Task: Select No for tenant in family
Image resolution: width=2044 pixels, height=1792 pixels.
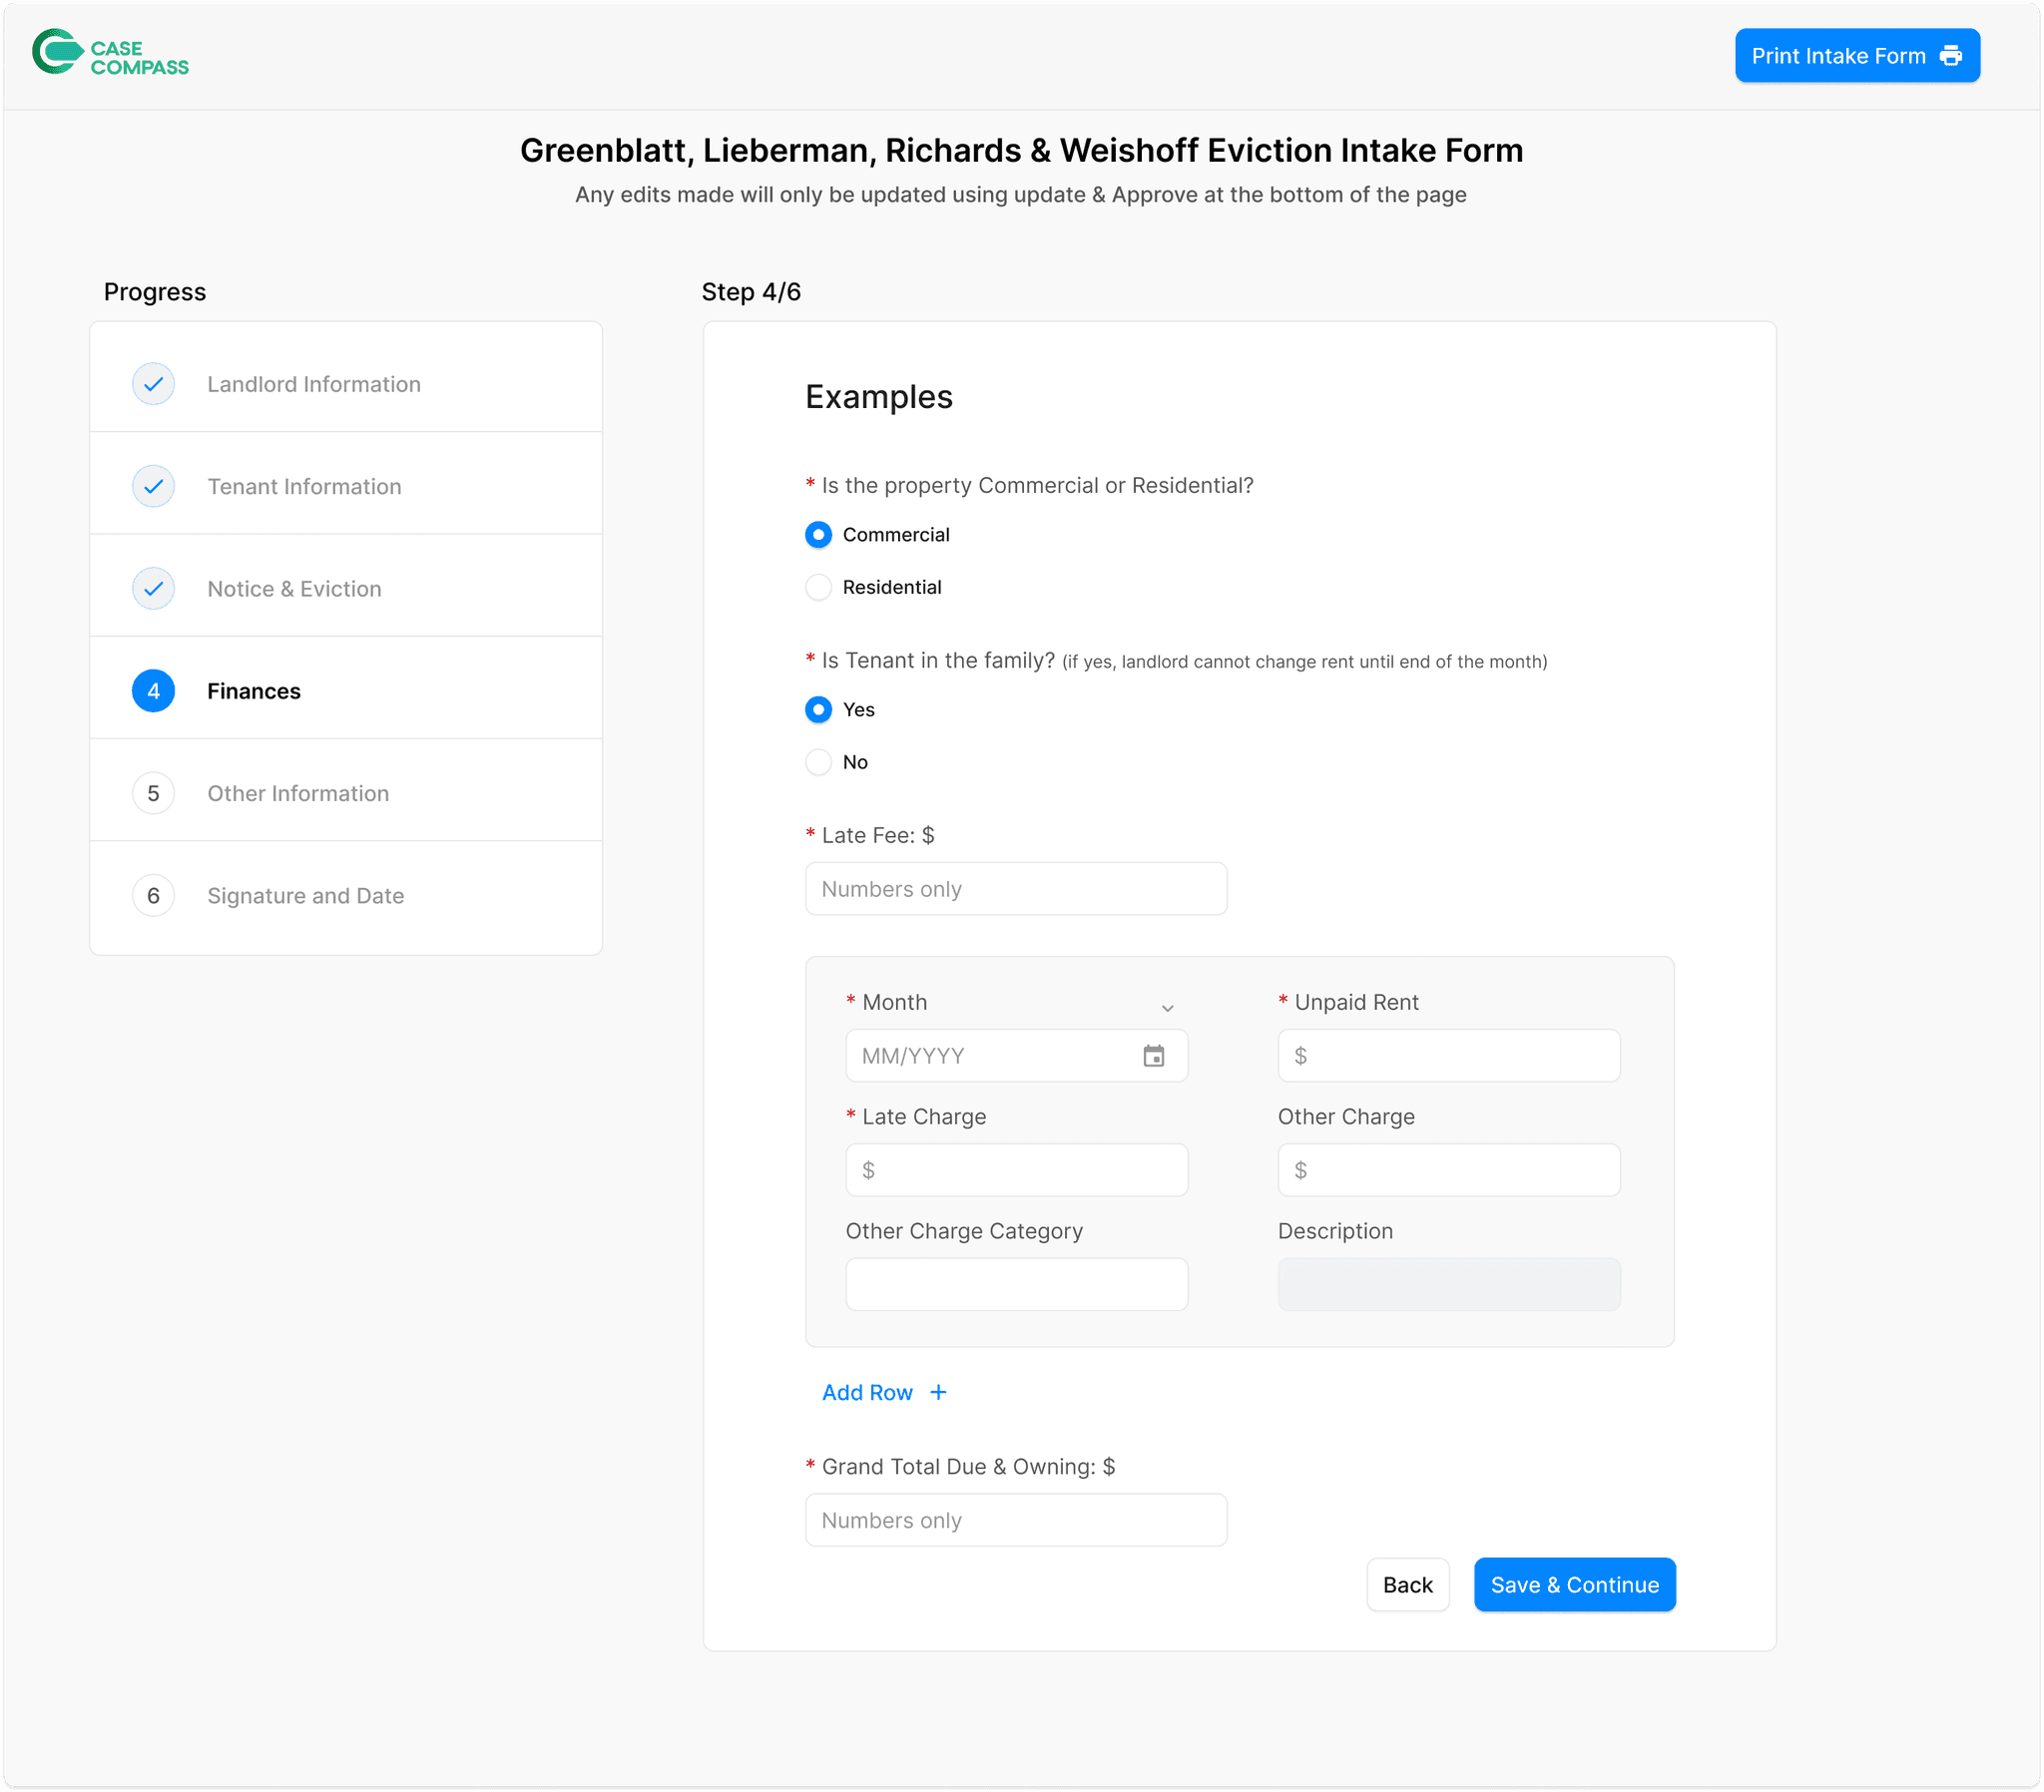Action: 819,762
